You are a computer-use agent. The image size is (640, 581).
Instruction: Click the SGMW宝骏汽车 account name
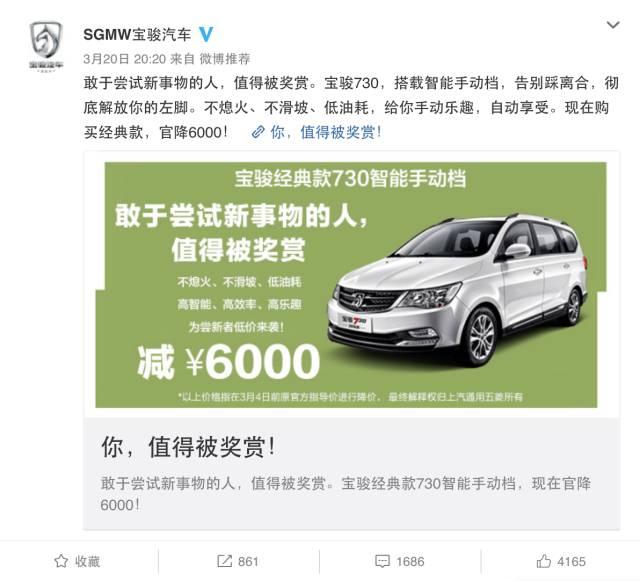(x=137, y=34)
